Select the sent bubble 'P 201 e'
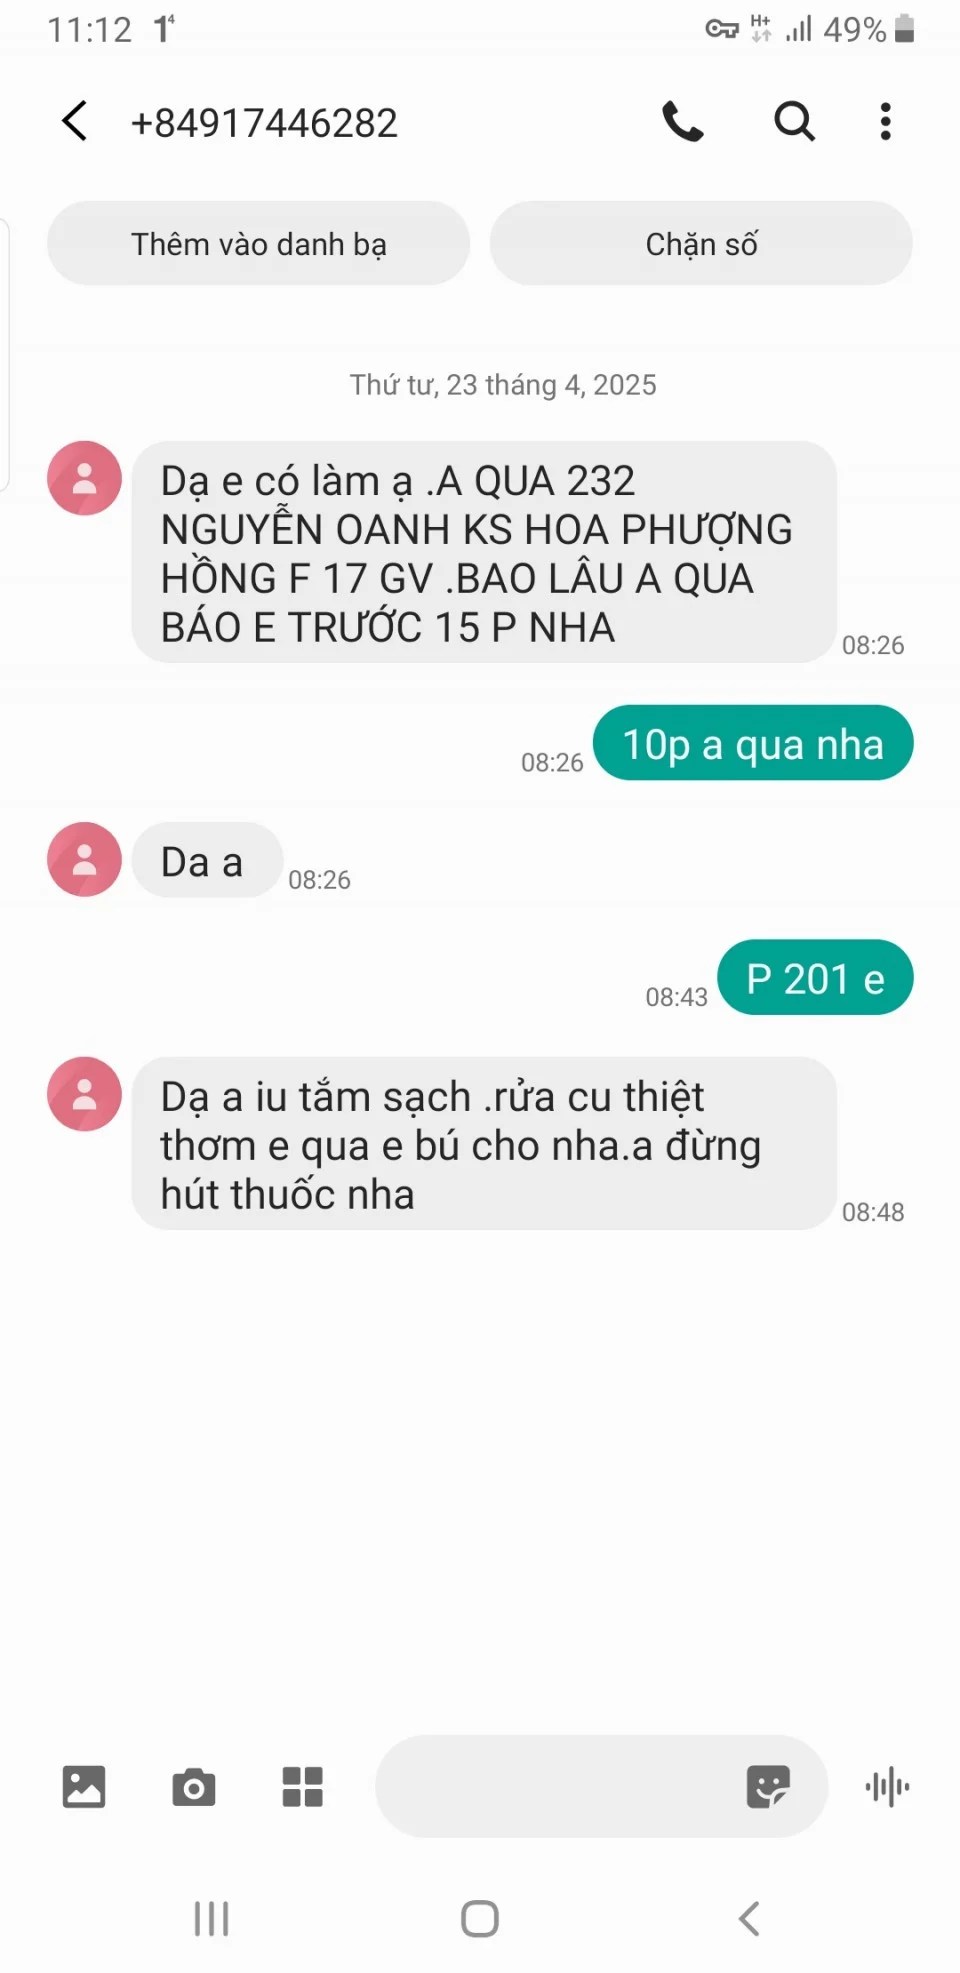960x1973 pixels. pyautogui.click(x=816, y=977)
